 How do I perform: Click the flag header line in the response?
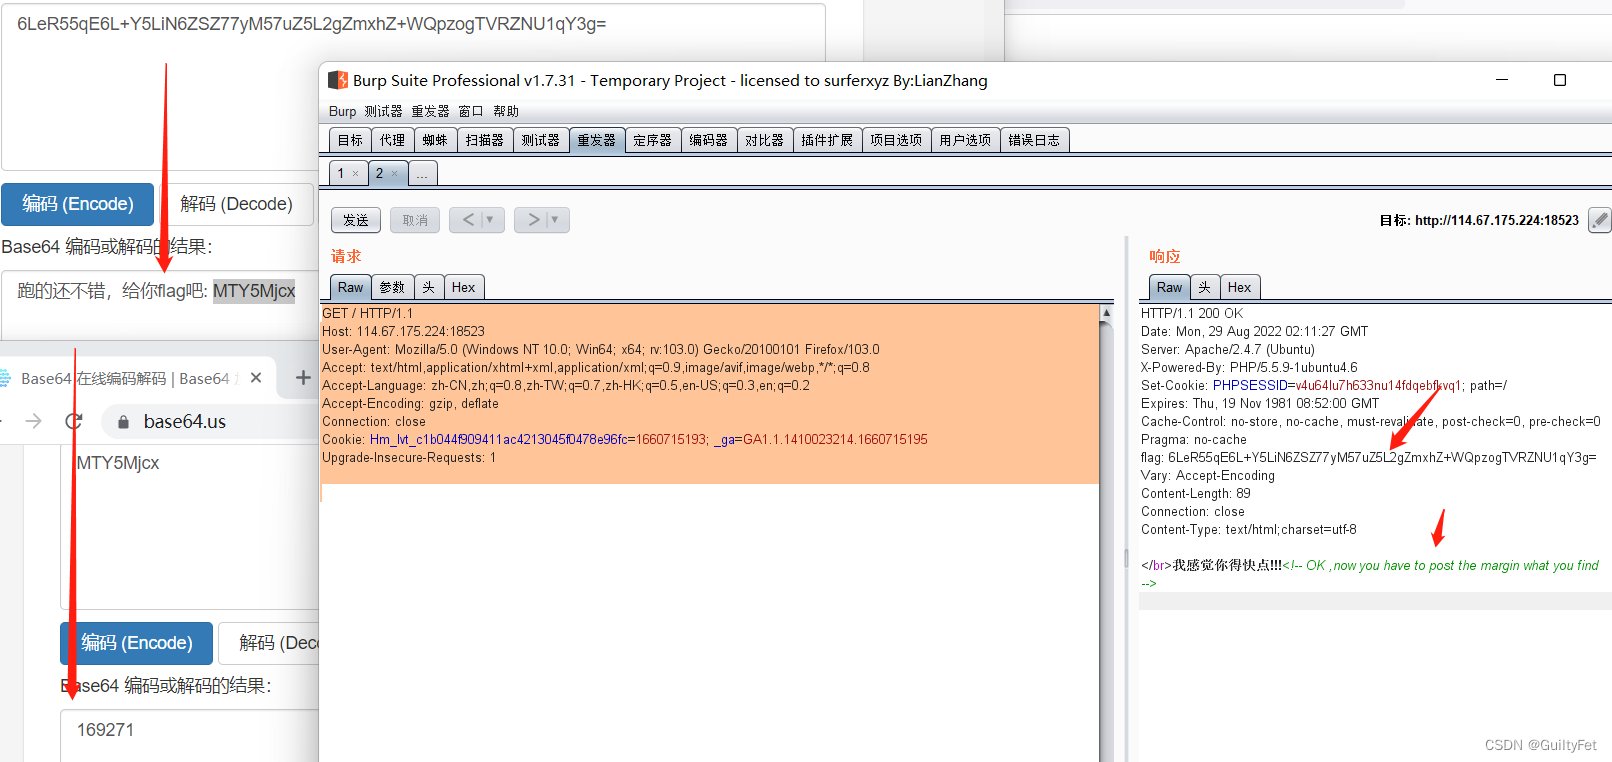click(x=1369, y=458)
